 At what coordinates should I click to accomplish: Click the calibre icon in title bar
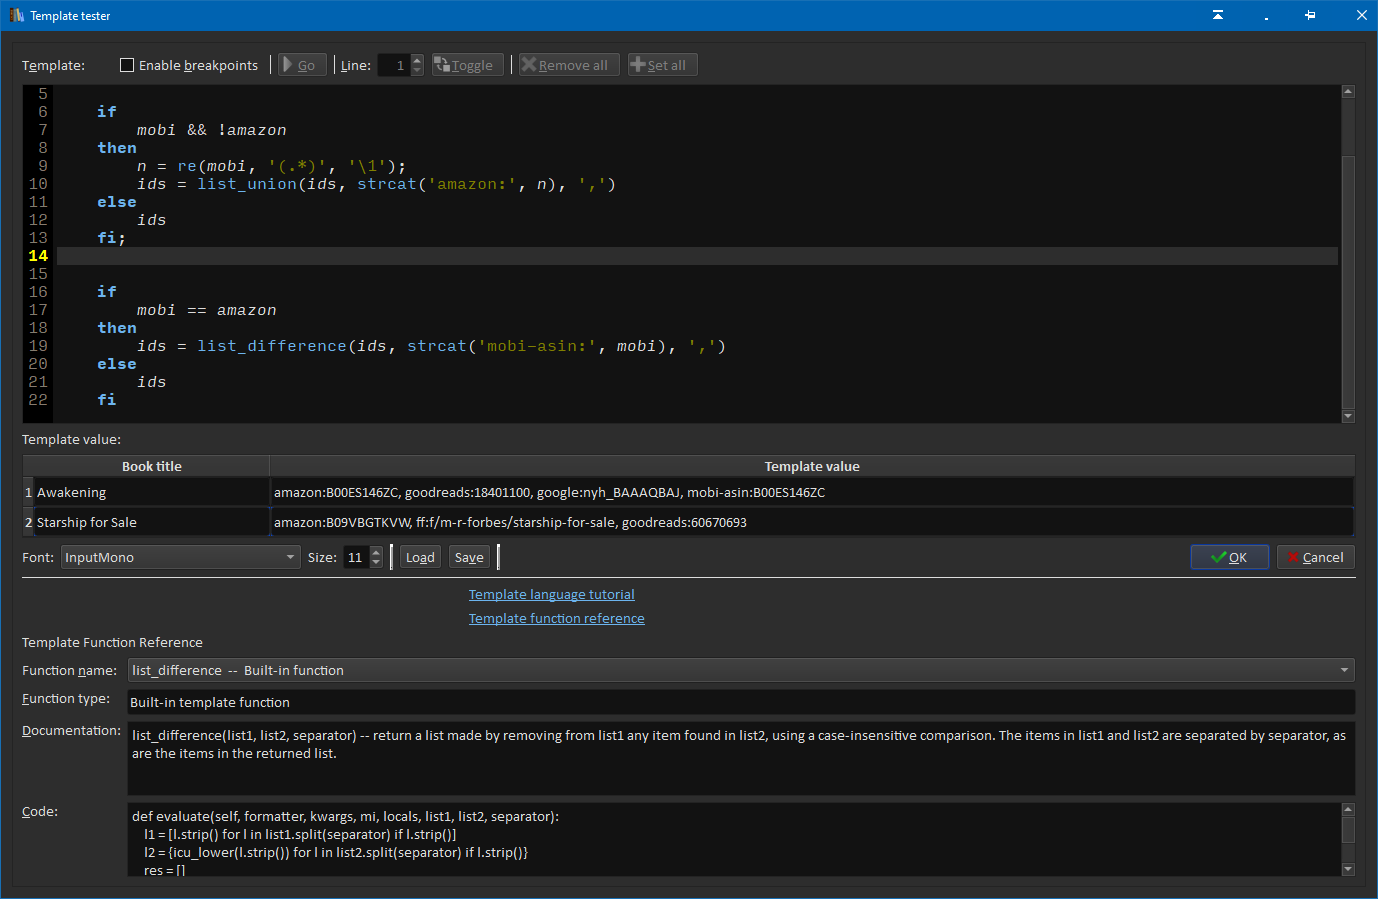(16, 15)
